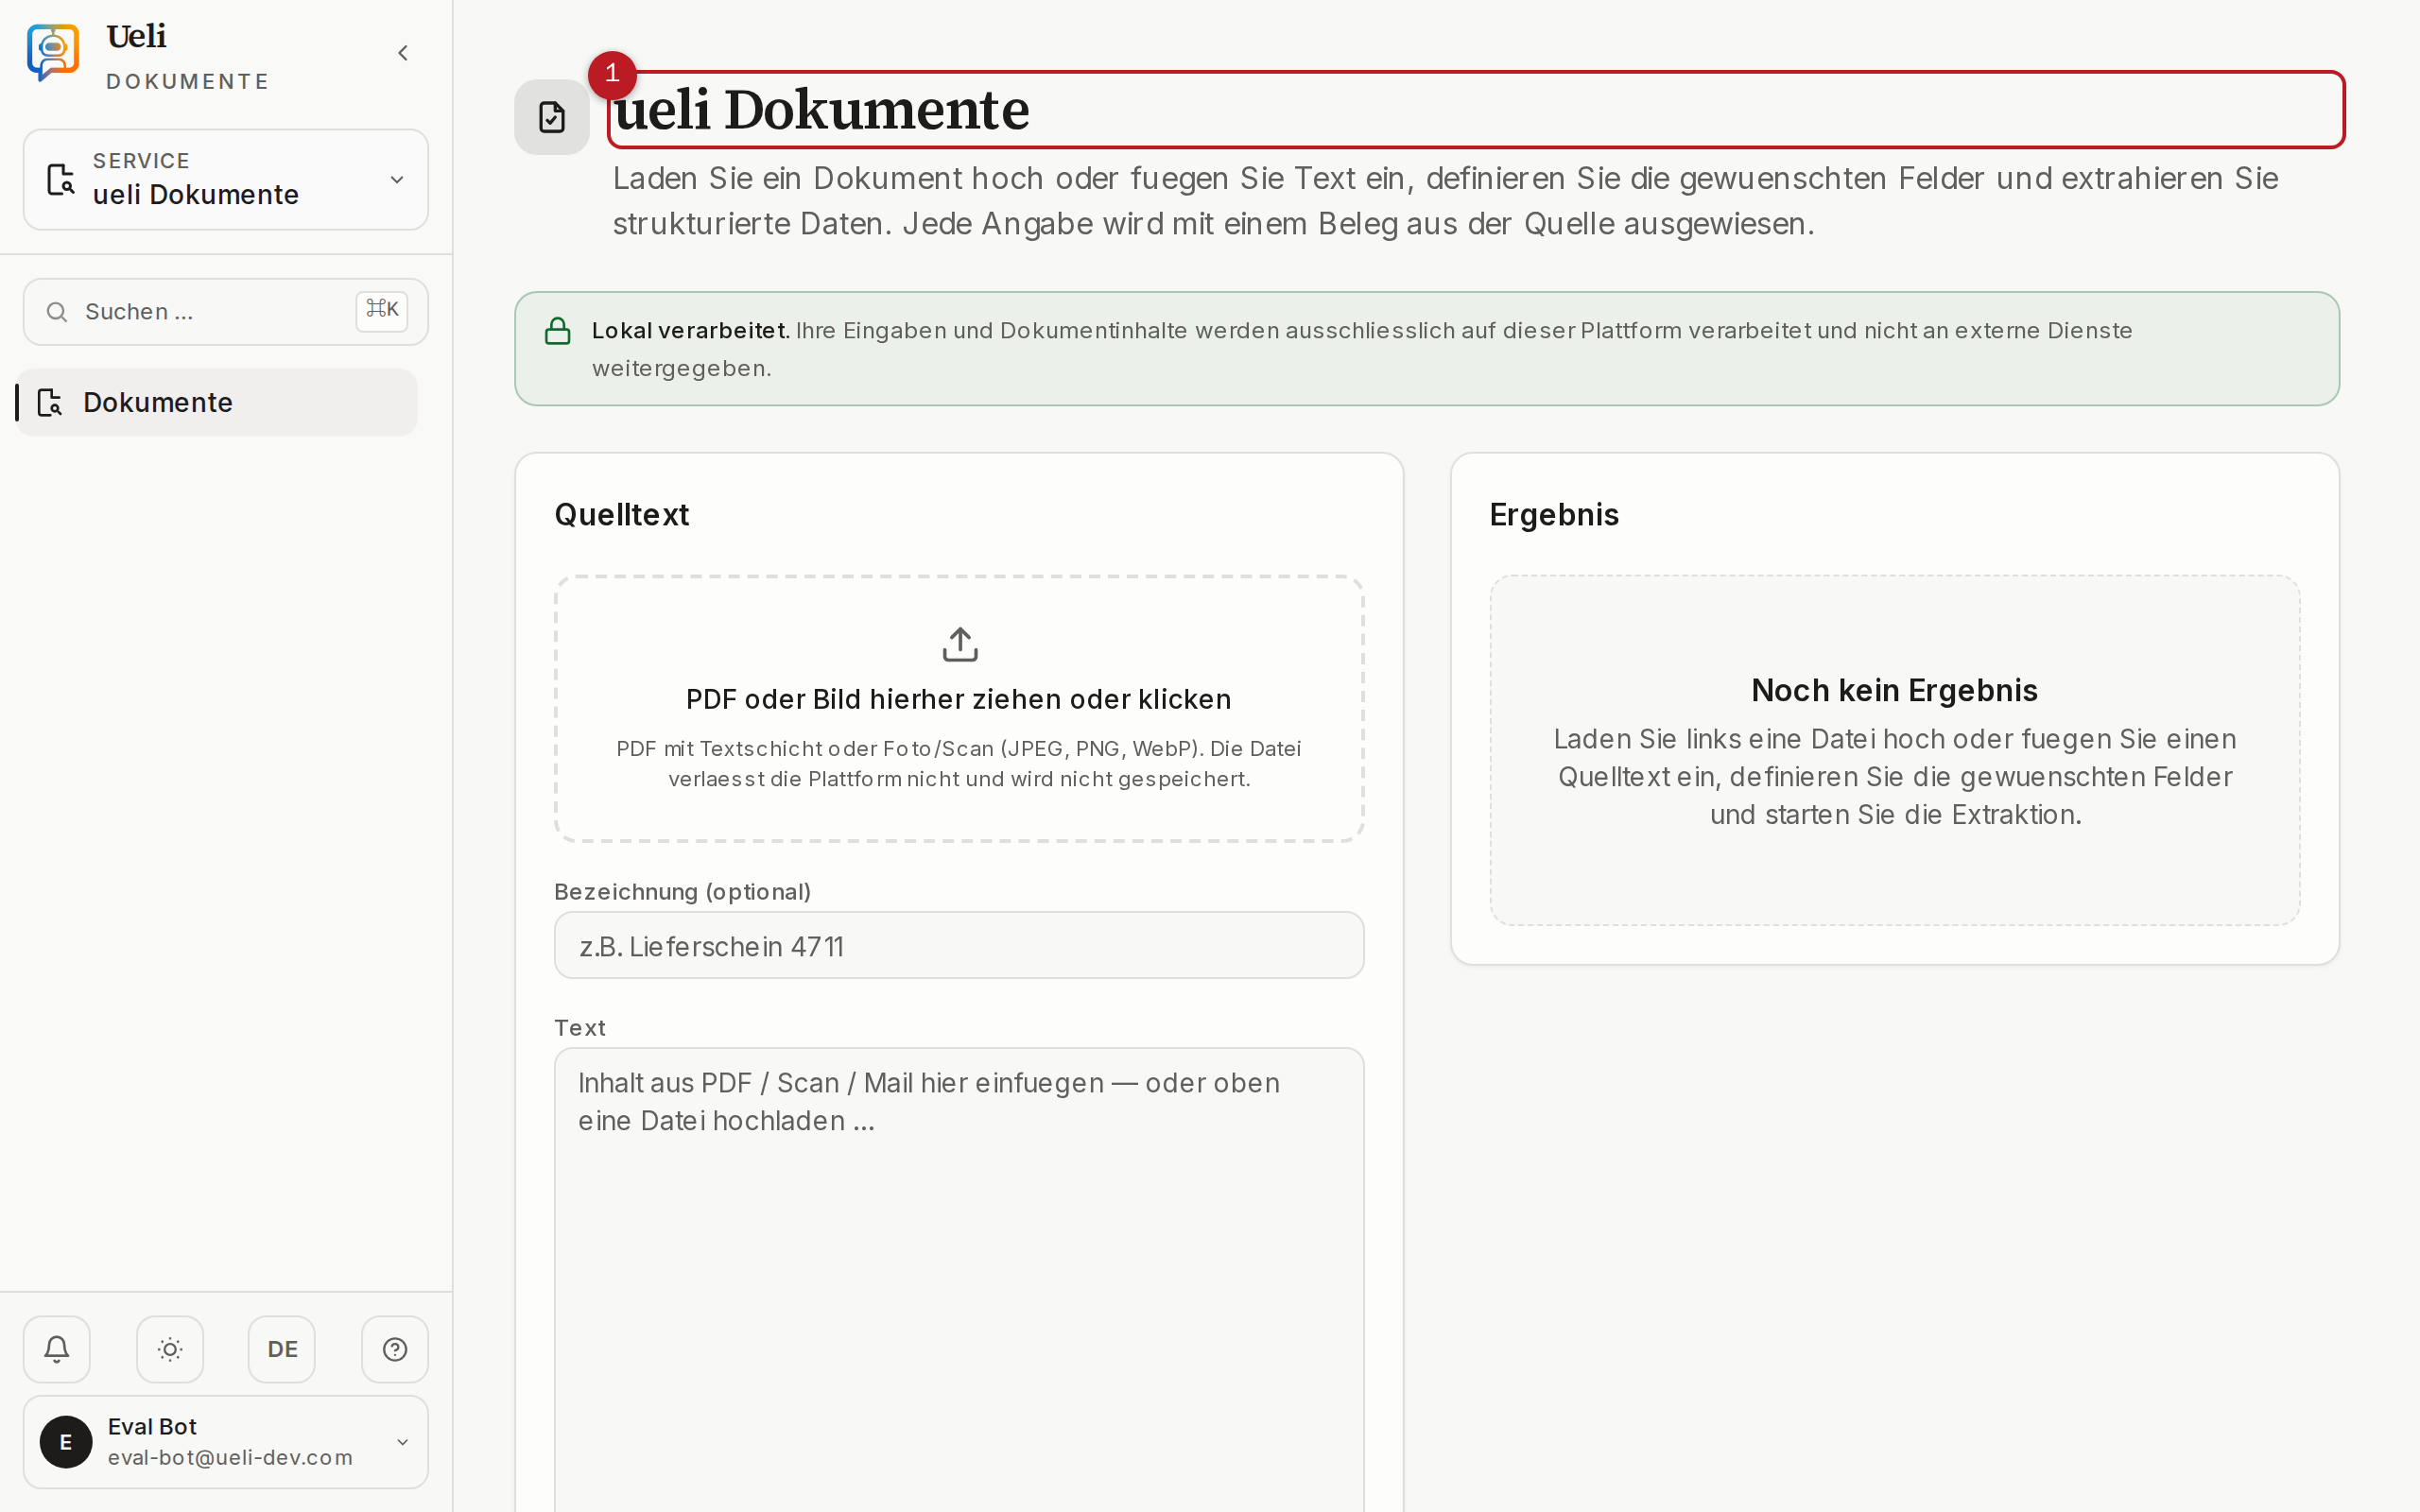This screenshot has width=2420, height=1512.
Task: Click the ⌘K shortcut badge
Action: pos(382,311)
